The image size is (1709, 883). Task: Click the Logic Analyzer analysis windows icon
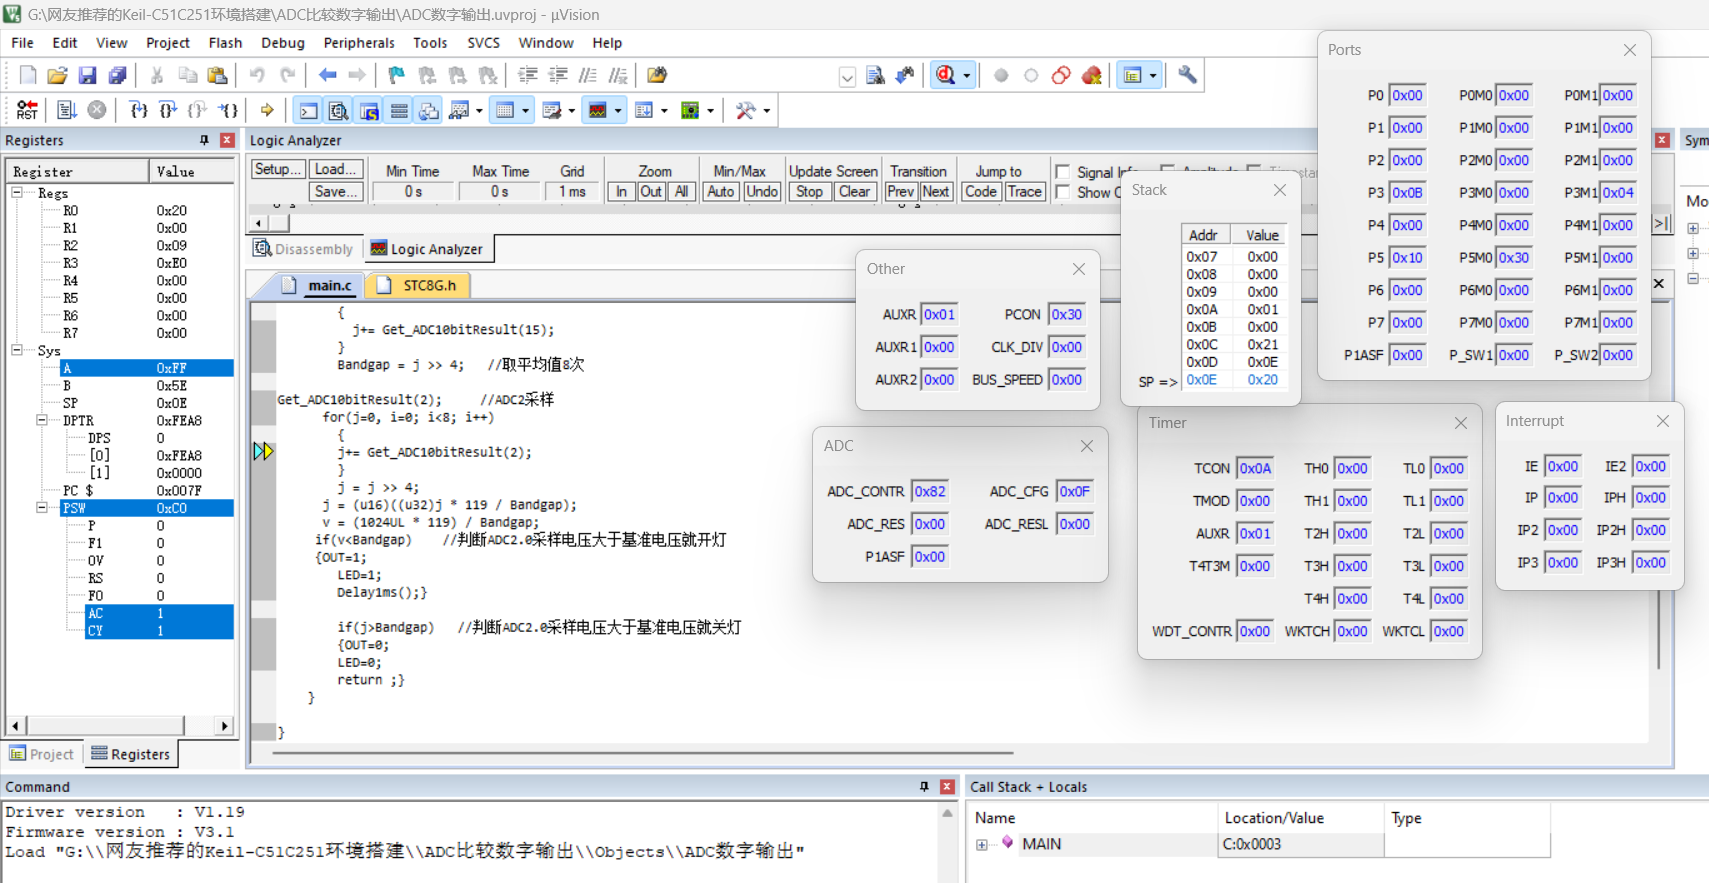[x=598, y=110]
